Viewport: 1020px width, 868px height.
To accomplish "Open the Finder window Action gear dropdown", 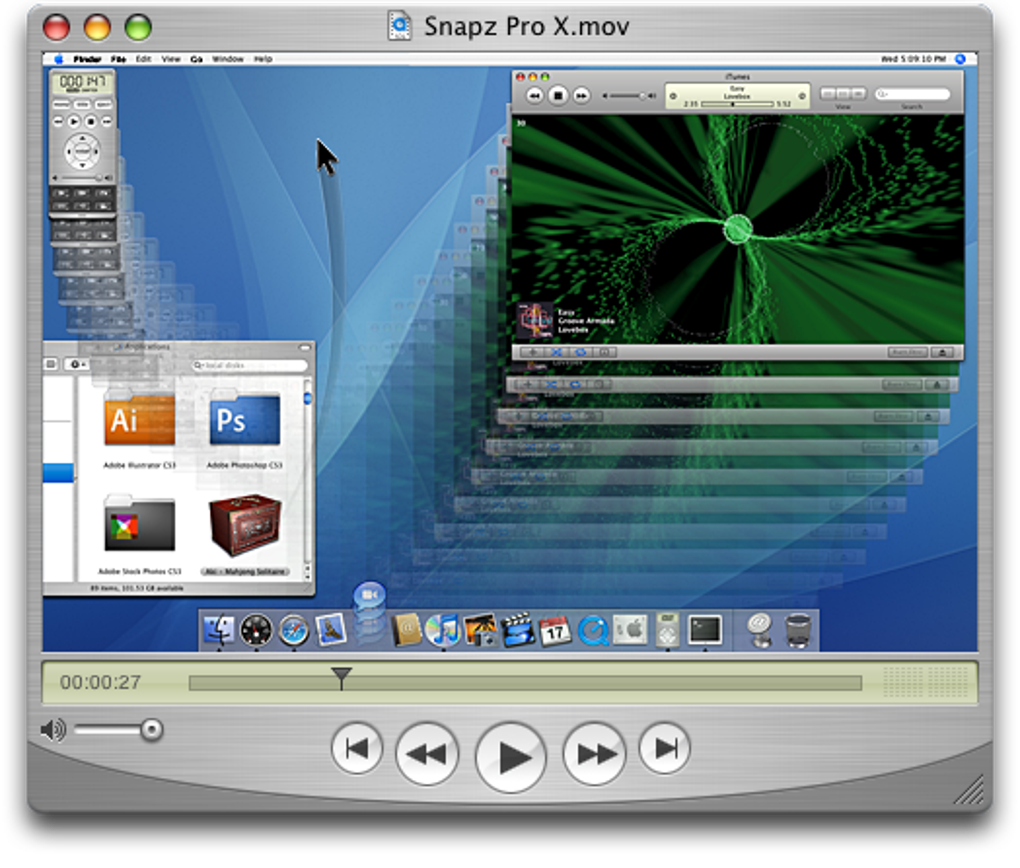I will [77, 364].
